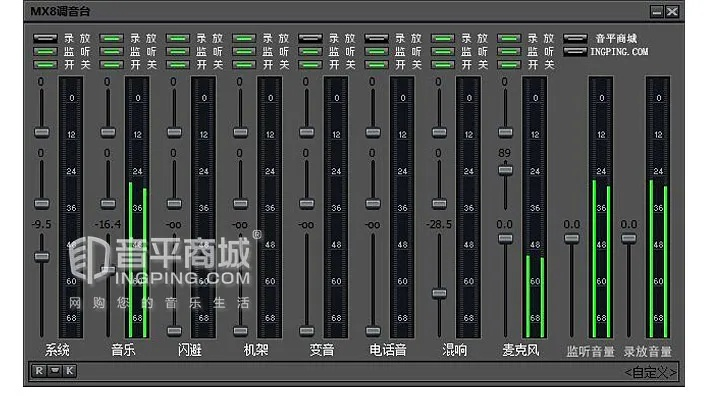The width and height of the screenshot is (710, 398).
Task: Toggle 监听 for the 系统 channel
Action: 45,52
